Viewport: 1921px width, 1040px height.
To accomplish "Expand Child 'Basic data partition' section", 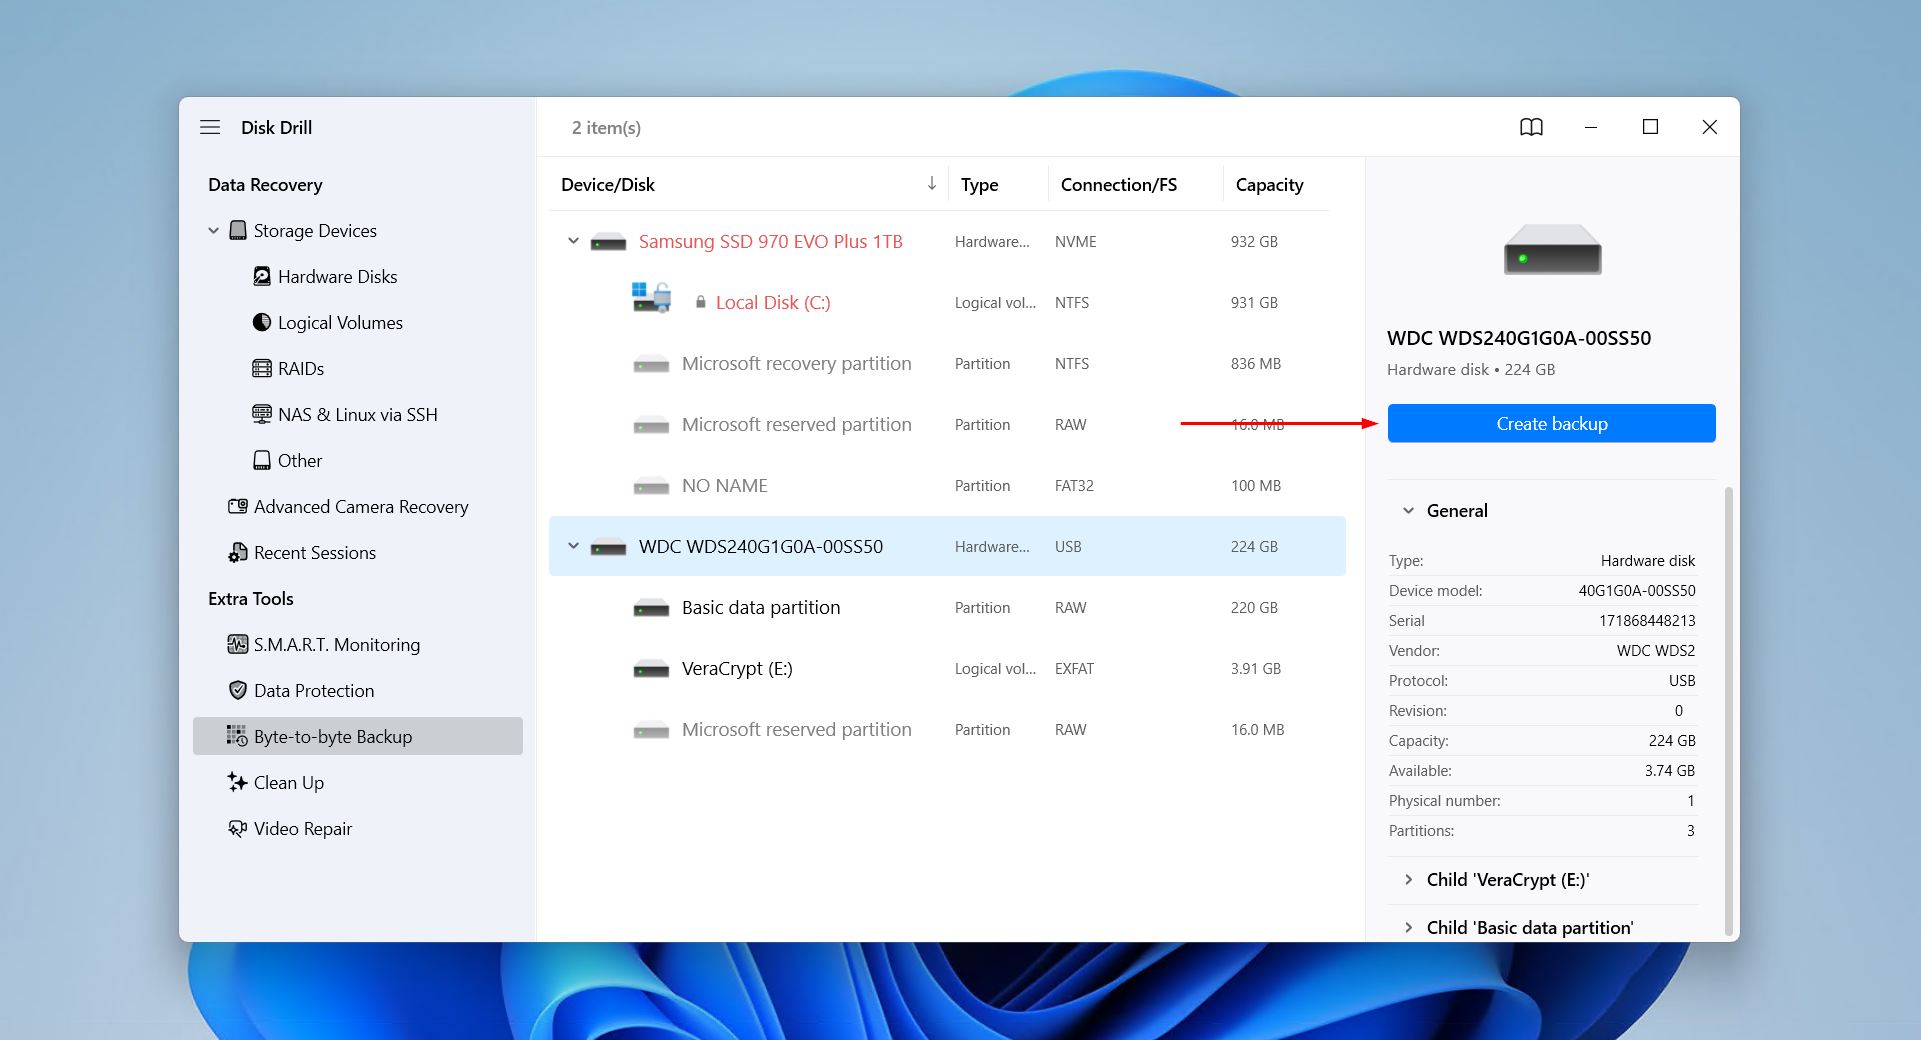I will [1408, 927].
